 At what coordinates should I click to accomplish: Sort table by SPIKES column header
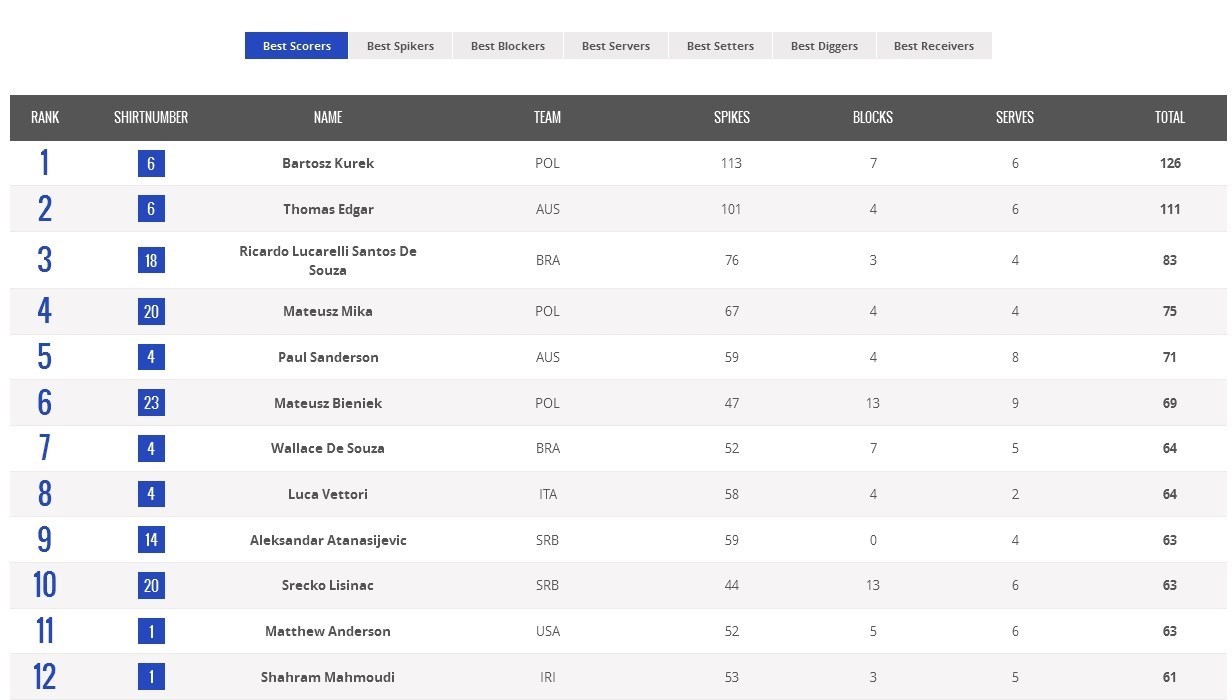pos(731,117)
